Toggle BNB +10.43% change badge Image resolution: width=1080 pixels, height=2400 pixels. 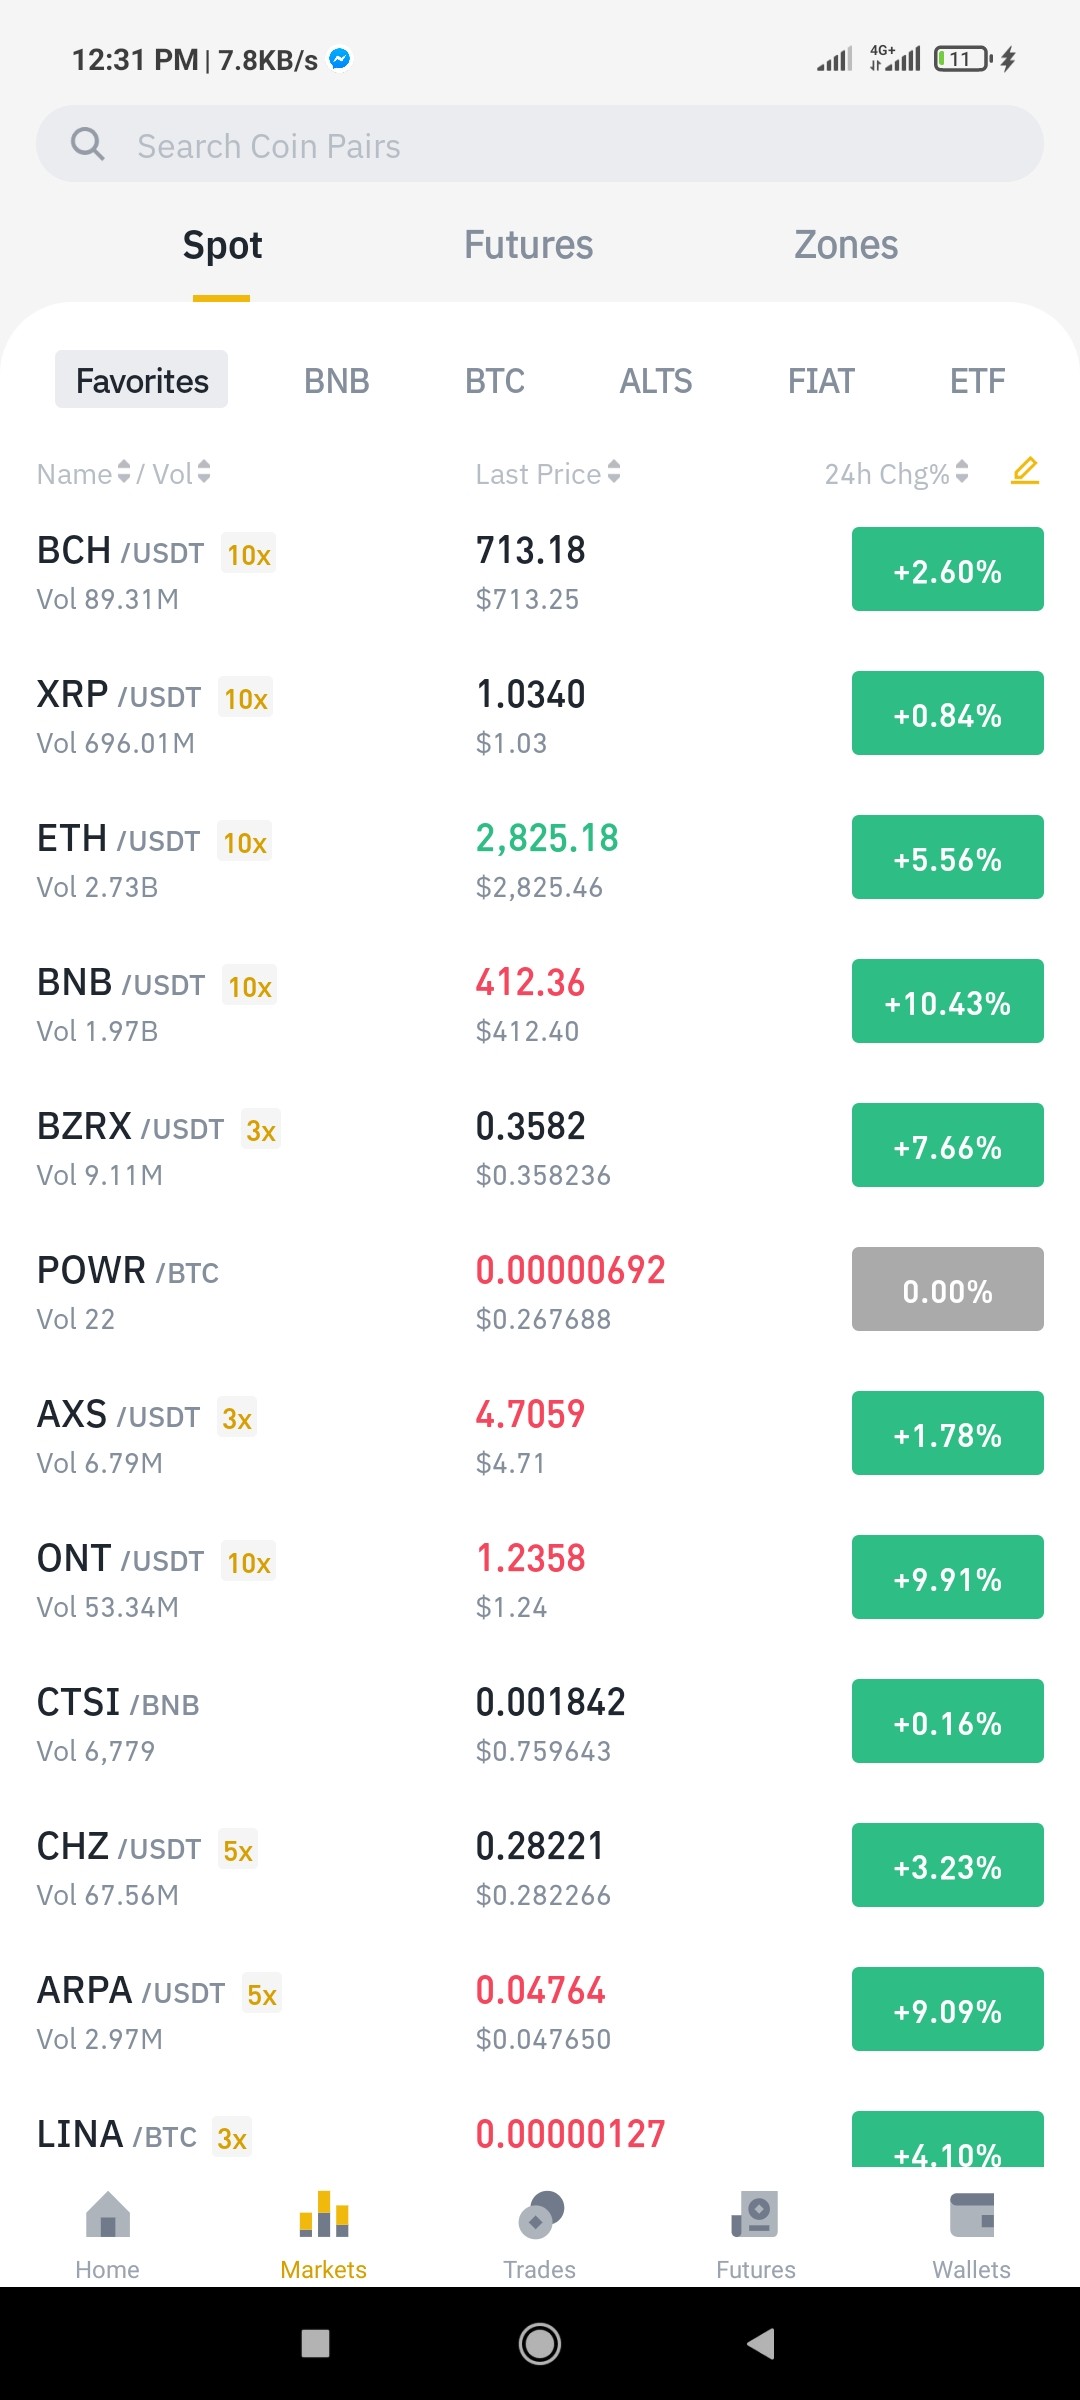(x=948, y=1001)
